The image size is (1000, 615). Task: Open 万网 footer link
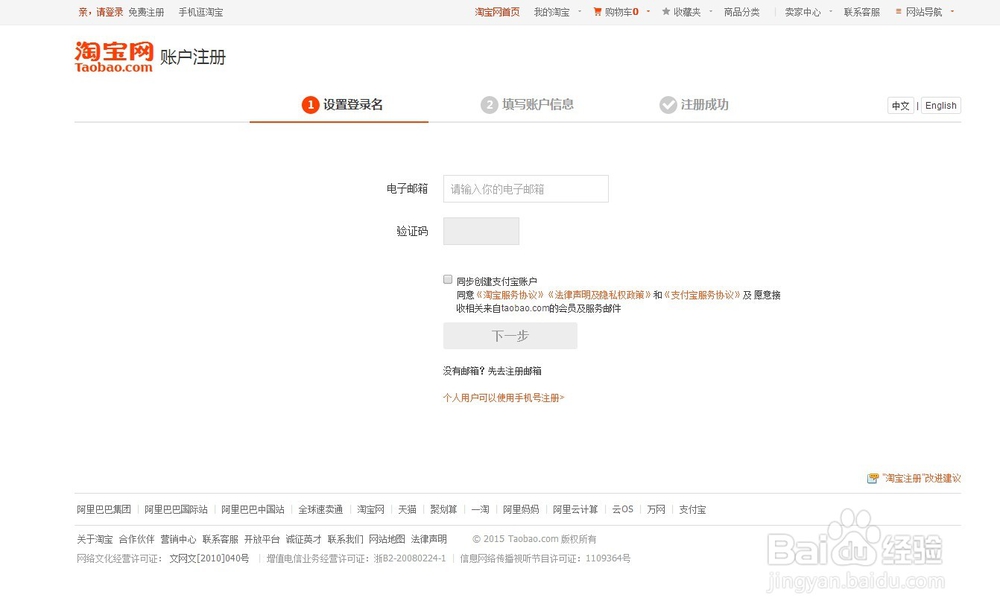[x=656, y=509]
